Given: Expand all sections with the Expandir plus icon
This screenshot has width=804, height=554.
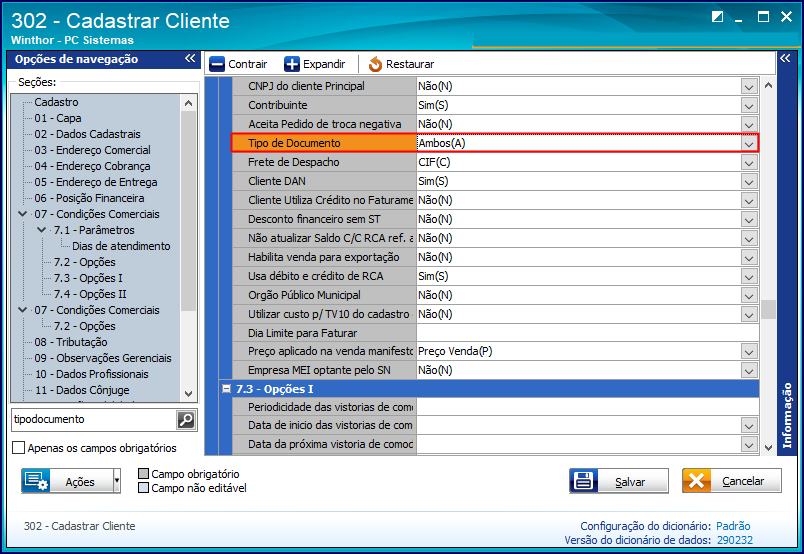Looking at the screenshot, I should (292, 64).
